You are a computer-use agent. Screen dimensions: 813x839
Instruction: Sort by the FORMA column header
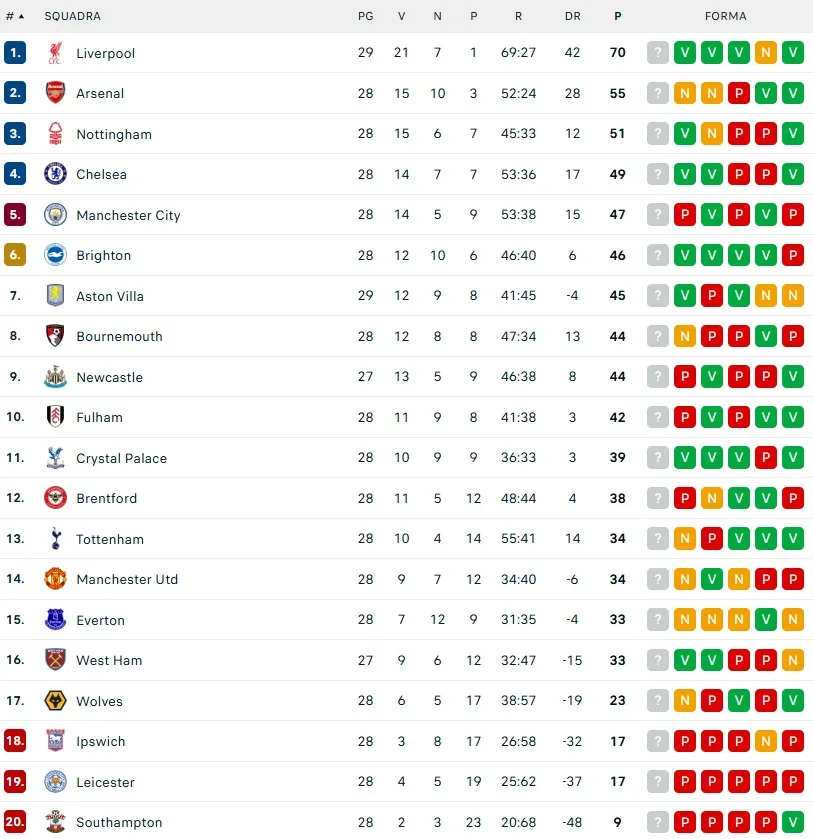click(725, 16)
